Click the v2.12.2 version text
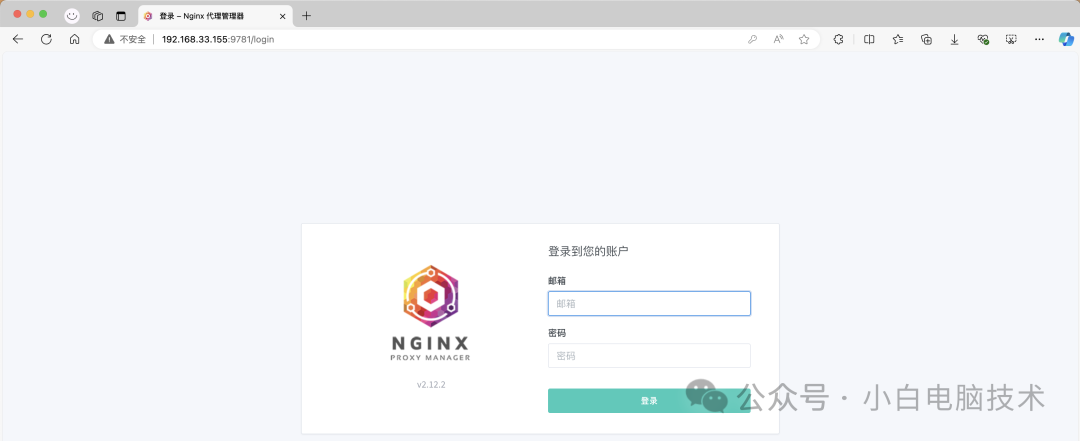This screenshot has width=1080, height=441. [431, 384]
